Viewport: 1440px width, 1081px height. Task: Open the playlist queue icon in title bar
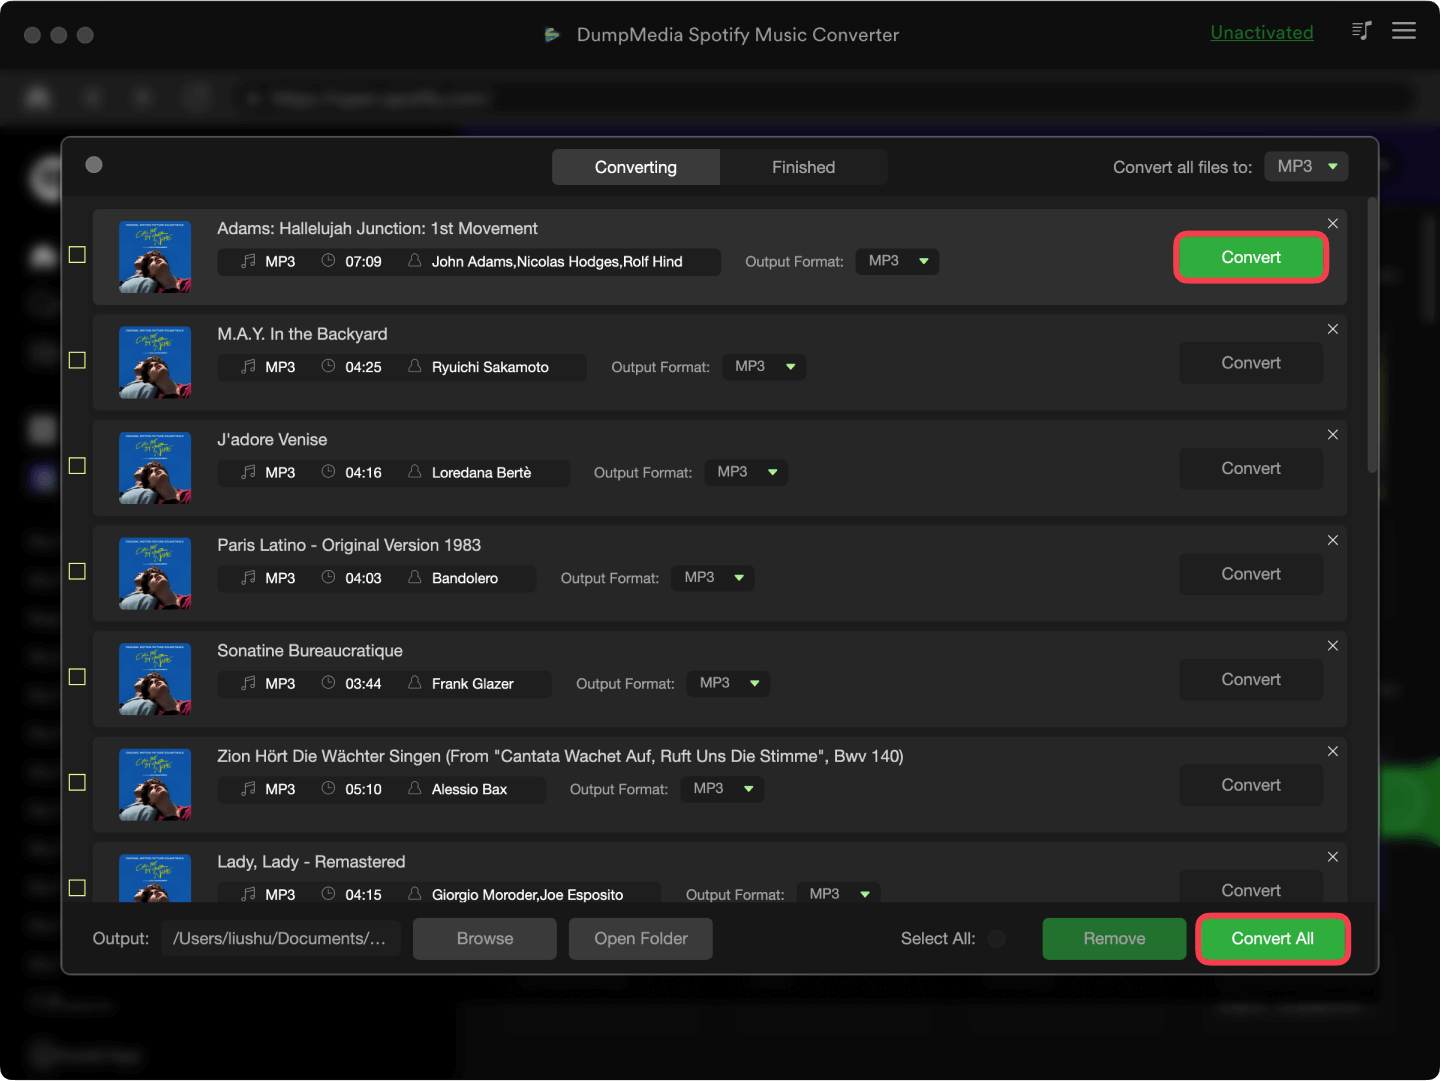(1361, 31)
